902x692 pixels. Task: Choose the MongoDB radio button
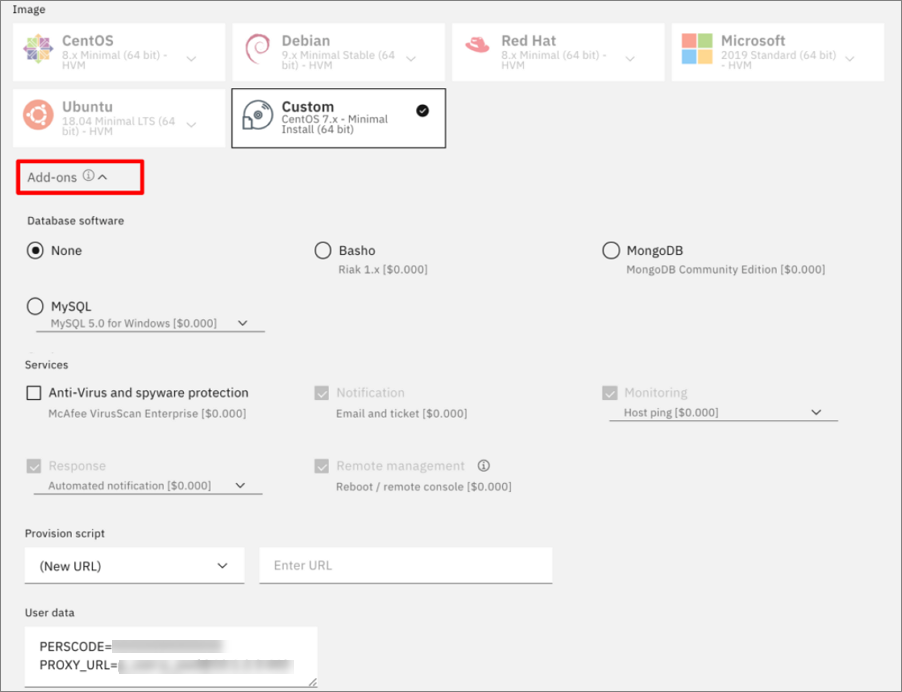[611, 251]
